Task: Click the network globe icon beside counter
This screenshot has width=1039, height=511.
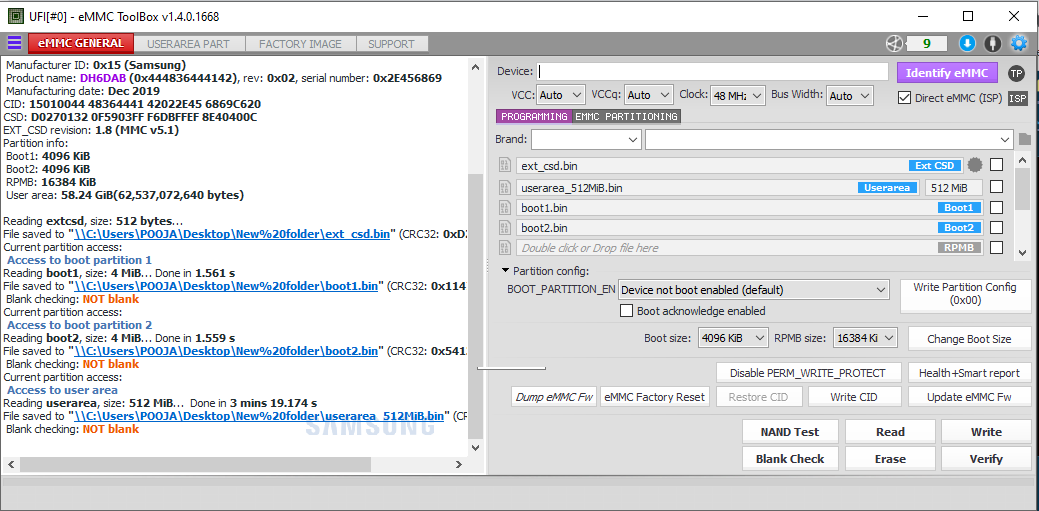Action: [895, 44]
